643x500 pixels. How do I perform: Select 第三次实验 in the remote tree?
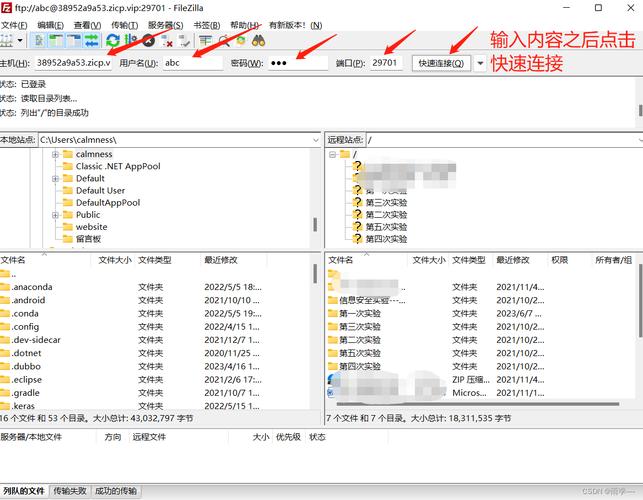386,203
